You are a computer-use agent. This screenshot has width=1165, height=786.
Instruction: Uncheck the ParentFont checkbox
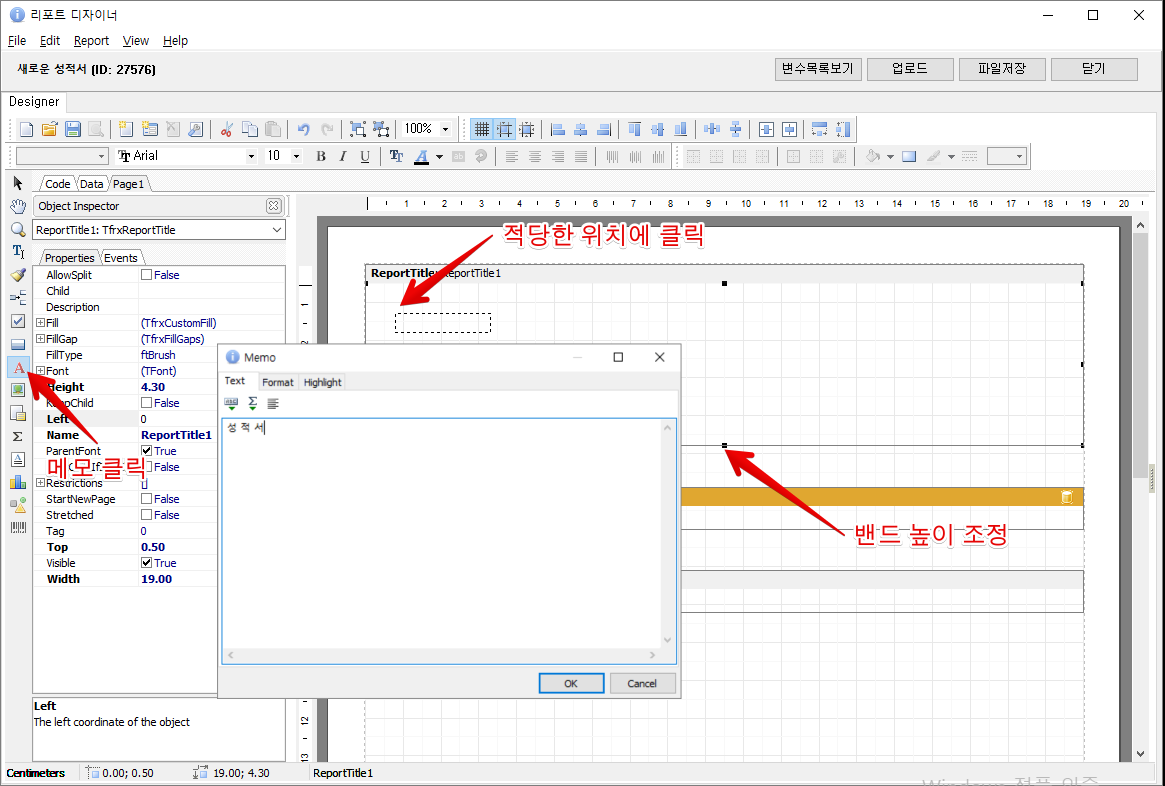point(147,451)
